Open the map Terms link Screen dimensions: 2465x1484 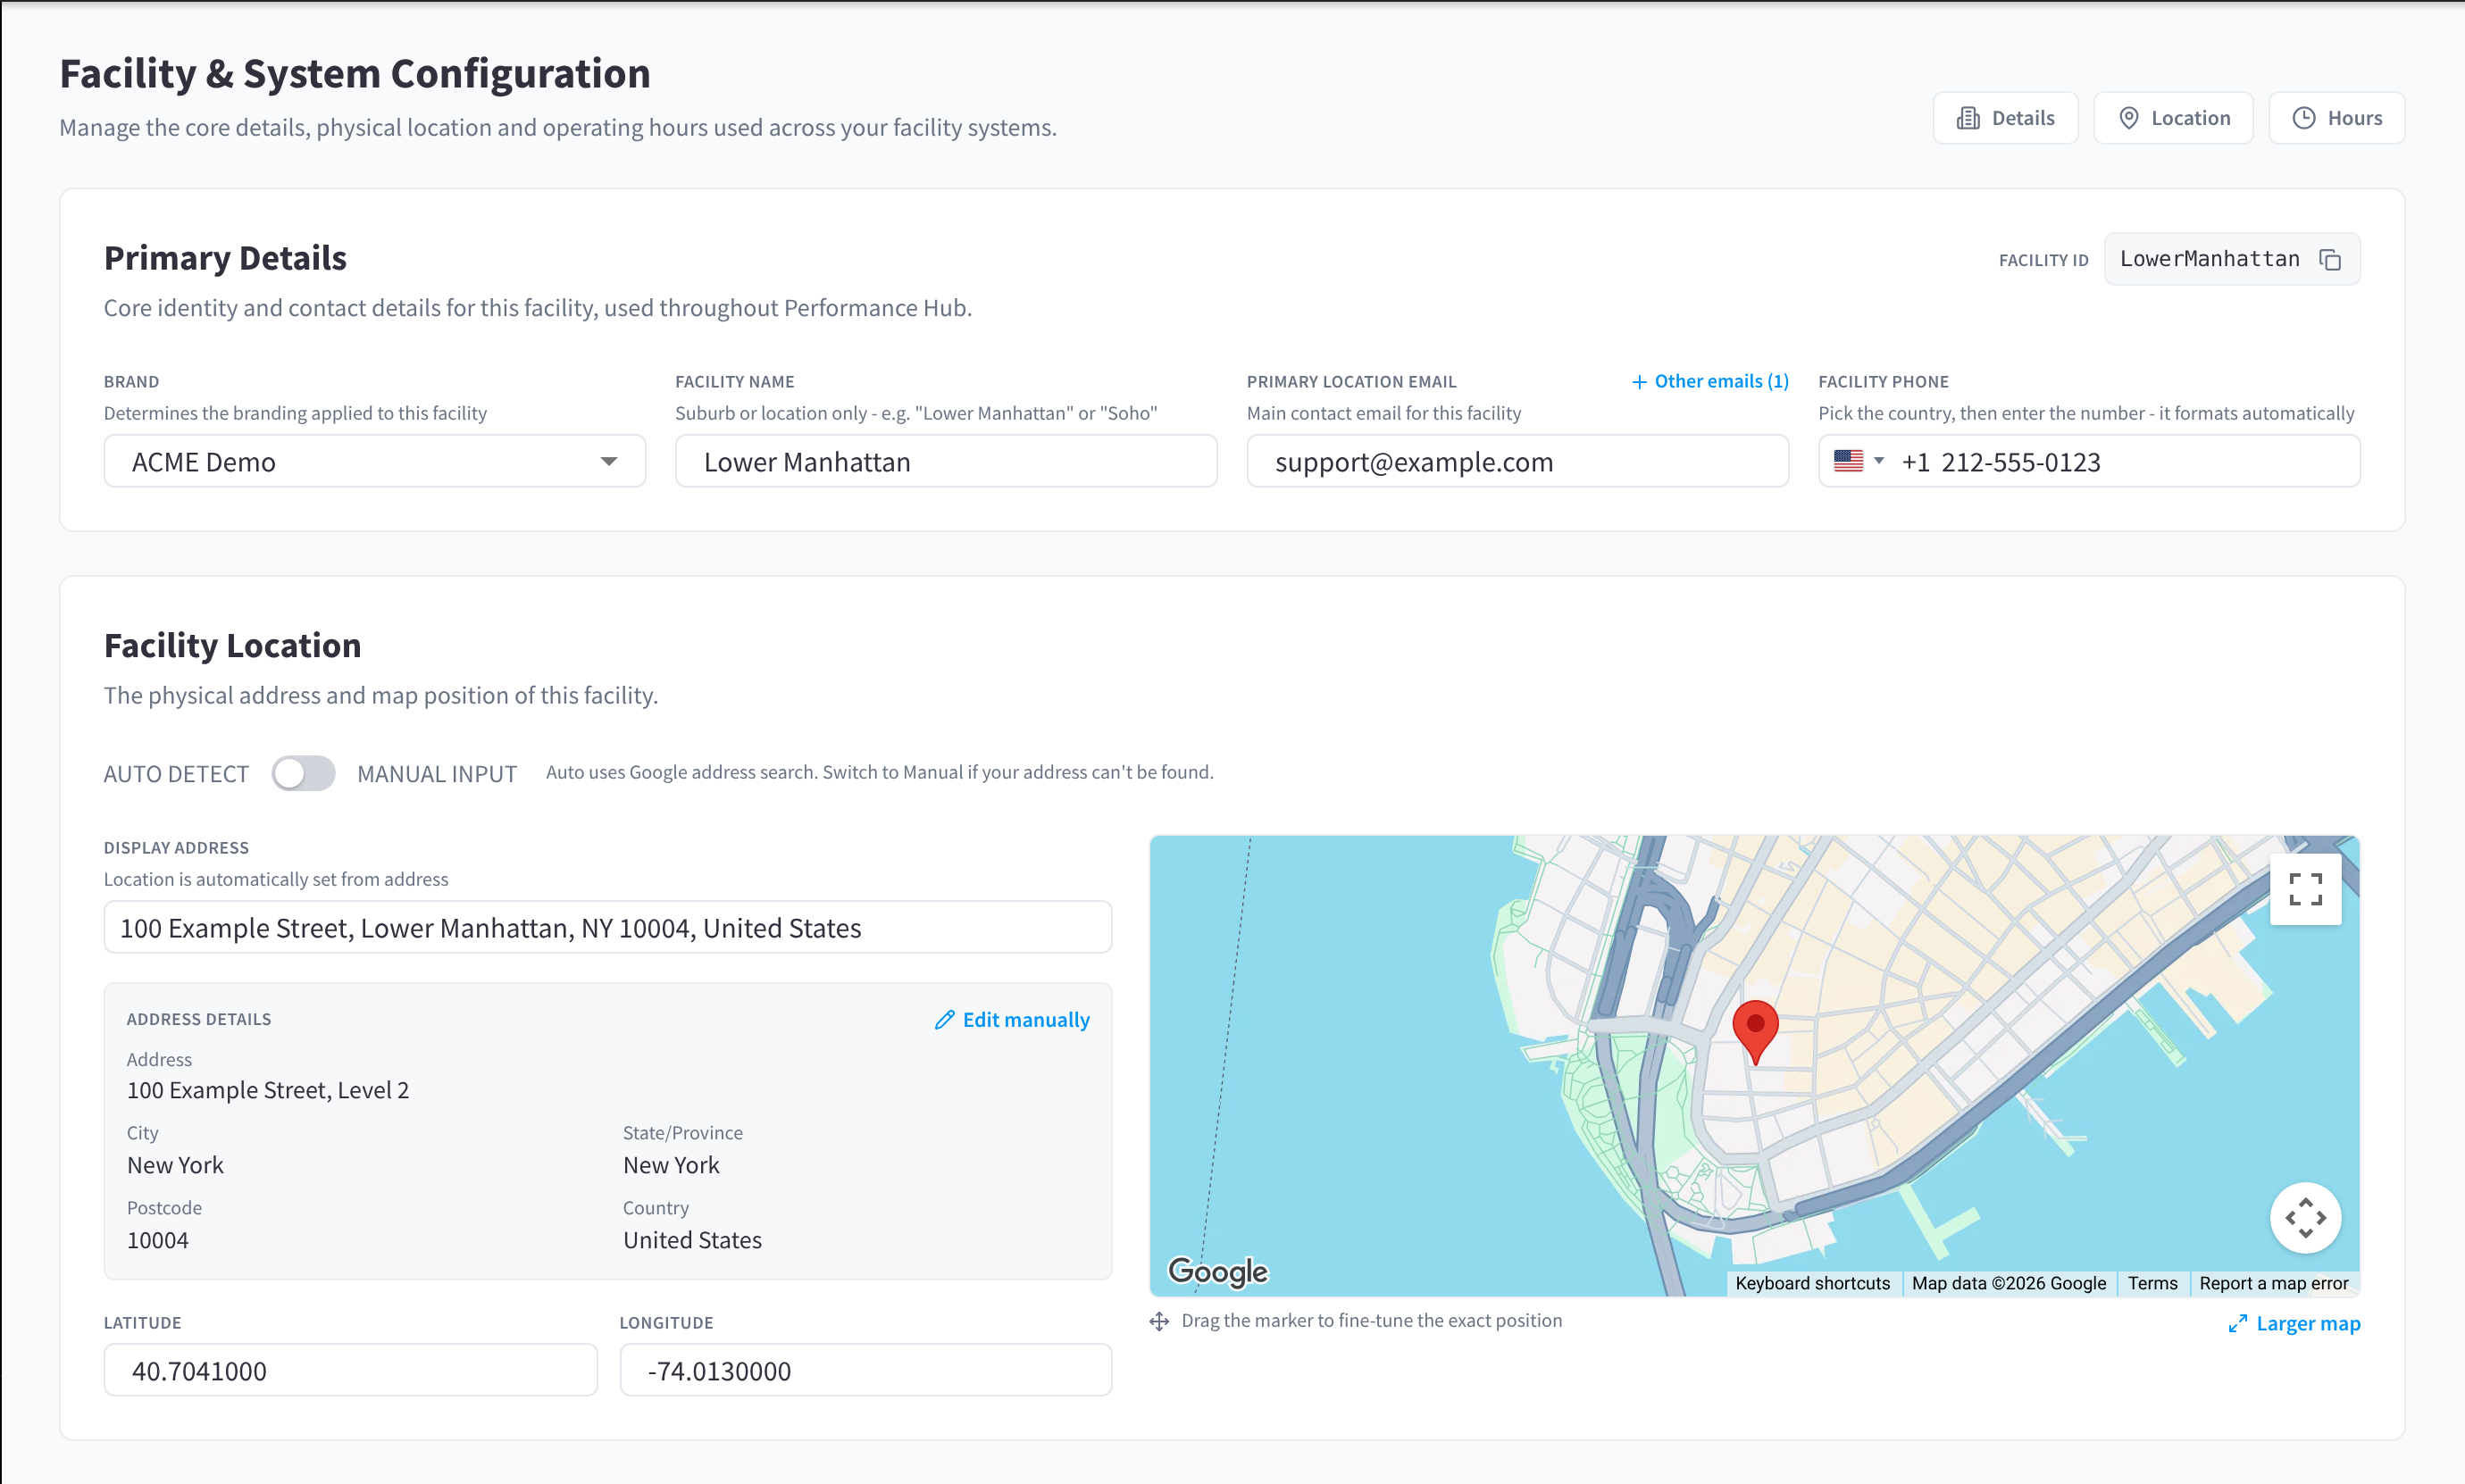[2152, 1283]
